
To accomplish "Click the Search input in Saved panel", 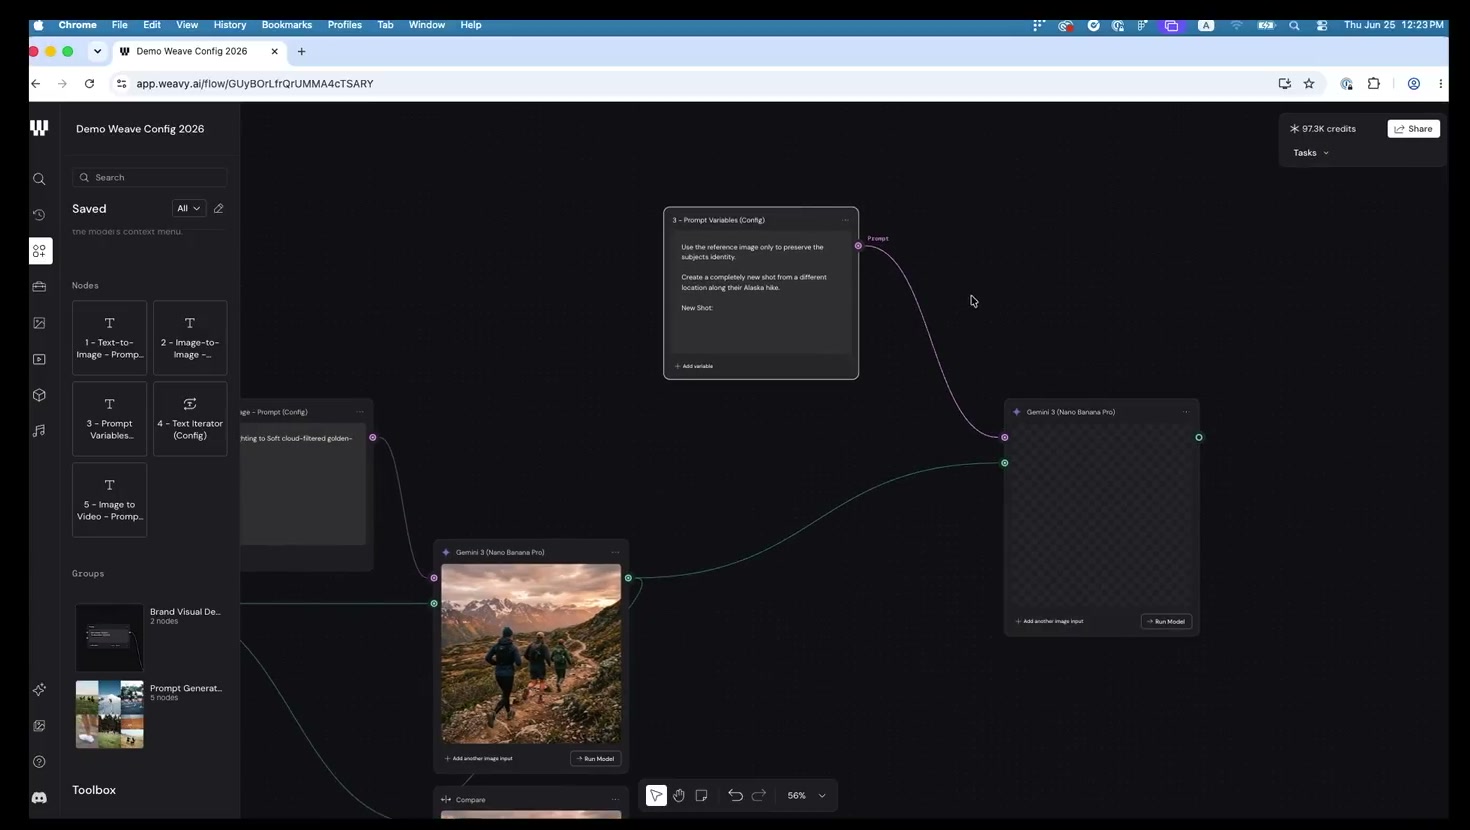I will tap(149, 178).
